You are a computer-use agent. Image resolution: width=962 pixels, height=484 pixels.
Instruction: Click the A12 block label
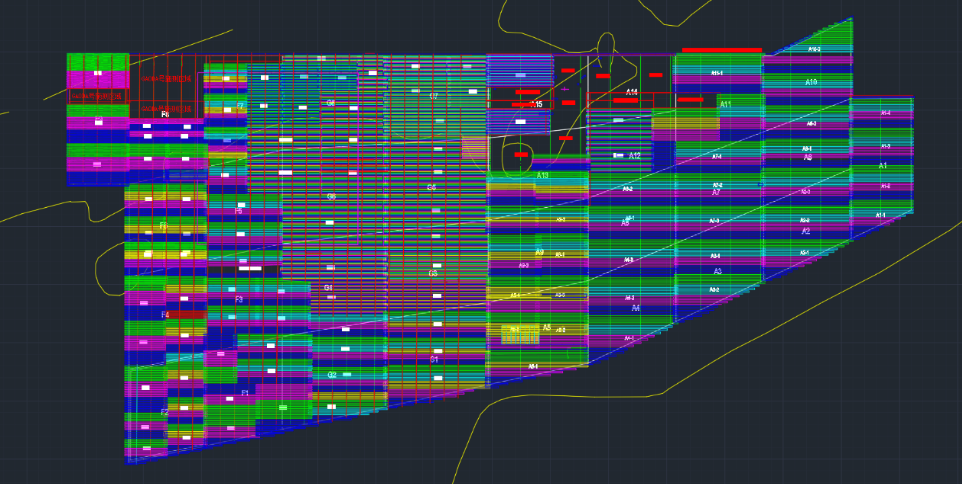tap(634, 156)
